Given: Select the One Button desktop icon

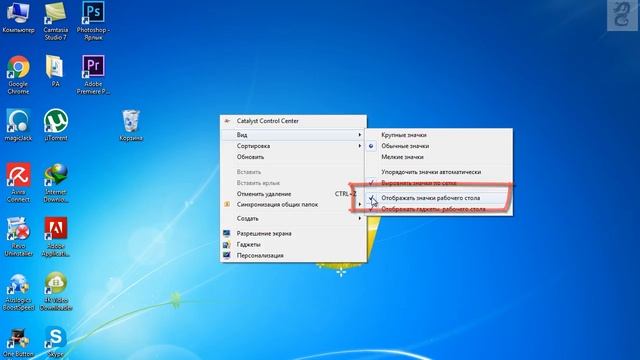Looking at the screenshot, I should tap(18, 343).
